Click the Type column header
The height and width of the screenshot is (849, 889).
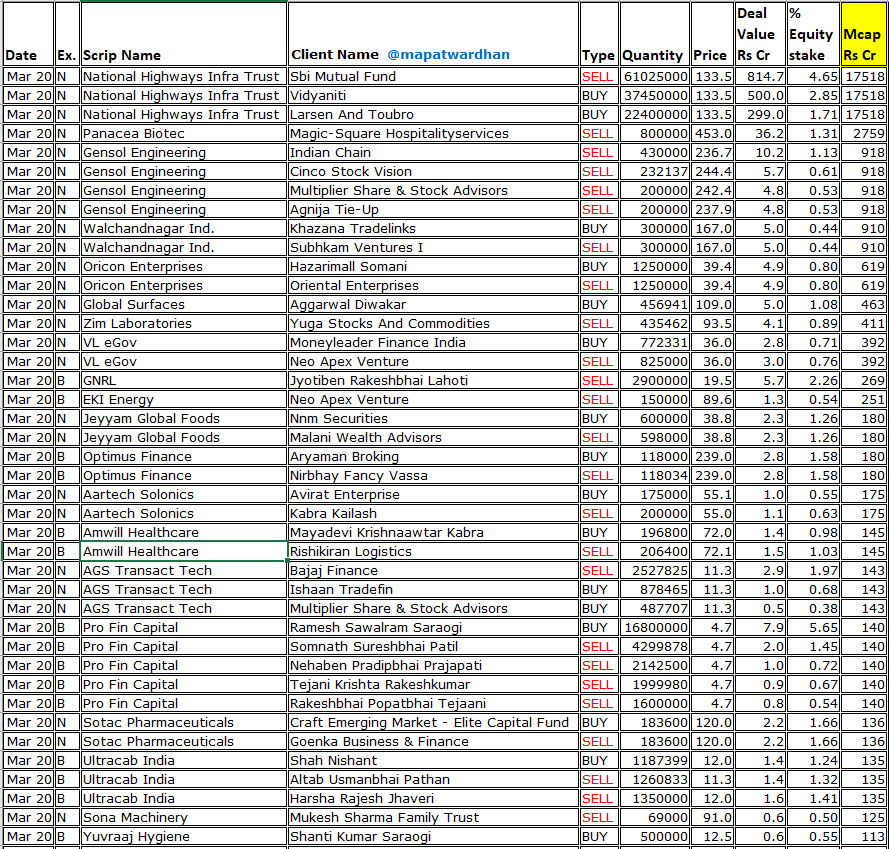click(x=599, y=34)
